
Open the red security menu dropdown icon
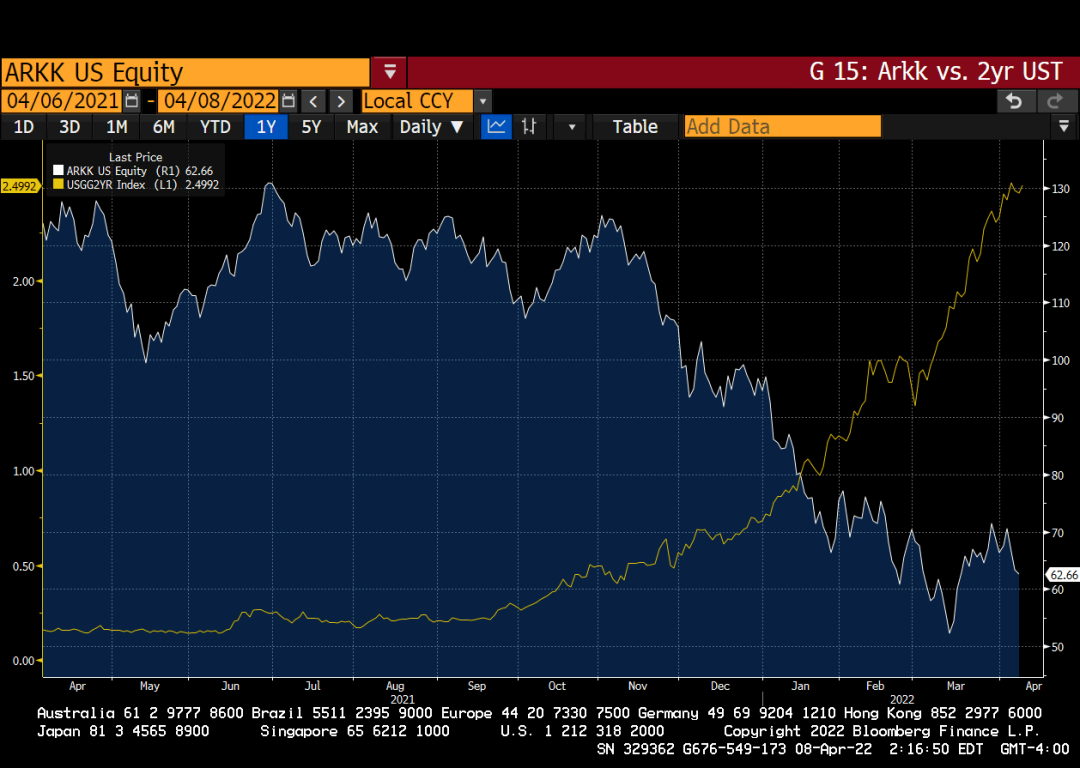[x=389, y=72]
